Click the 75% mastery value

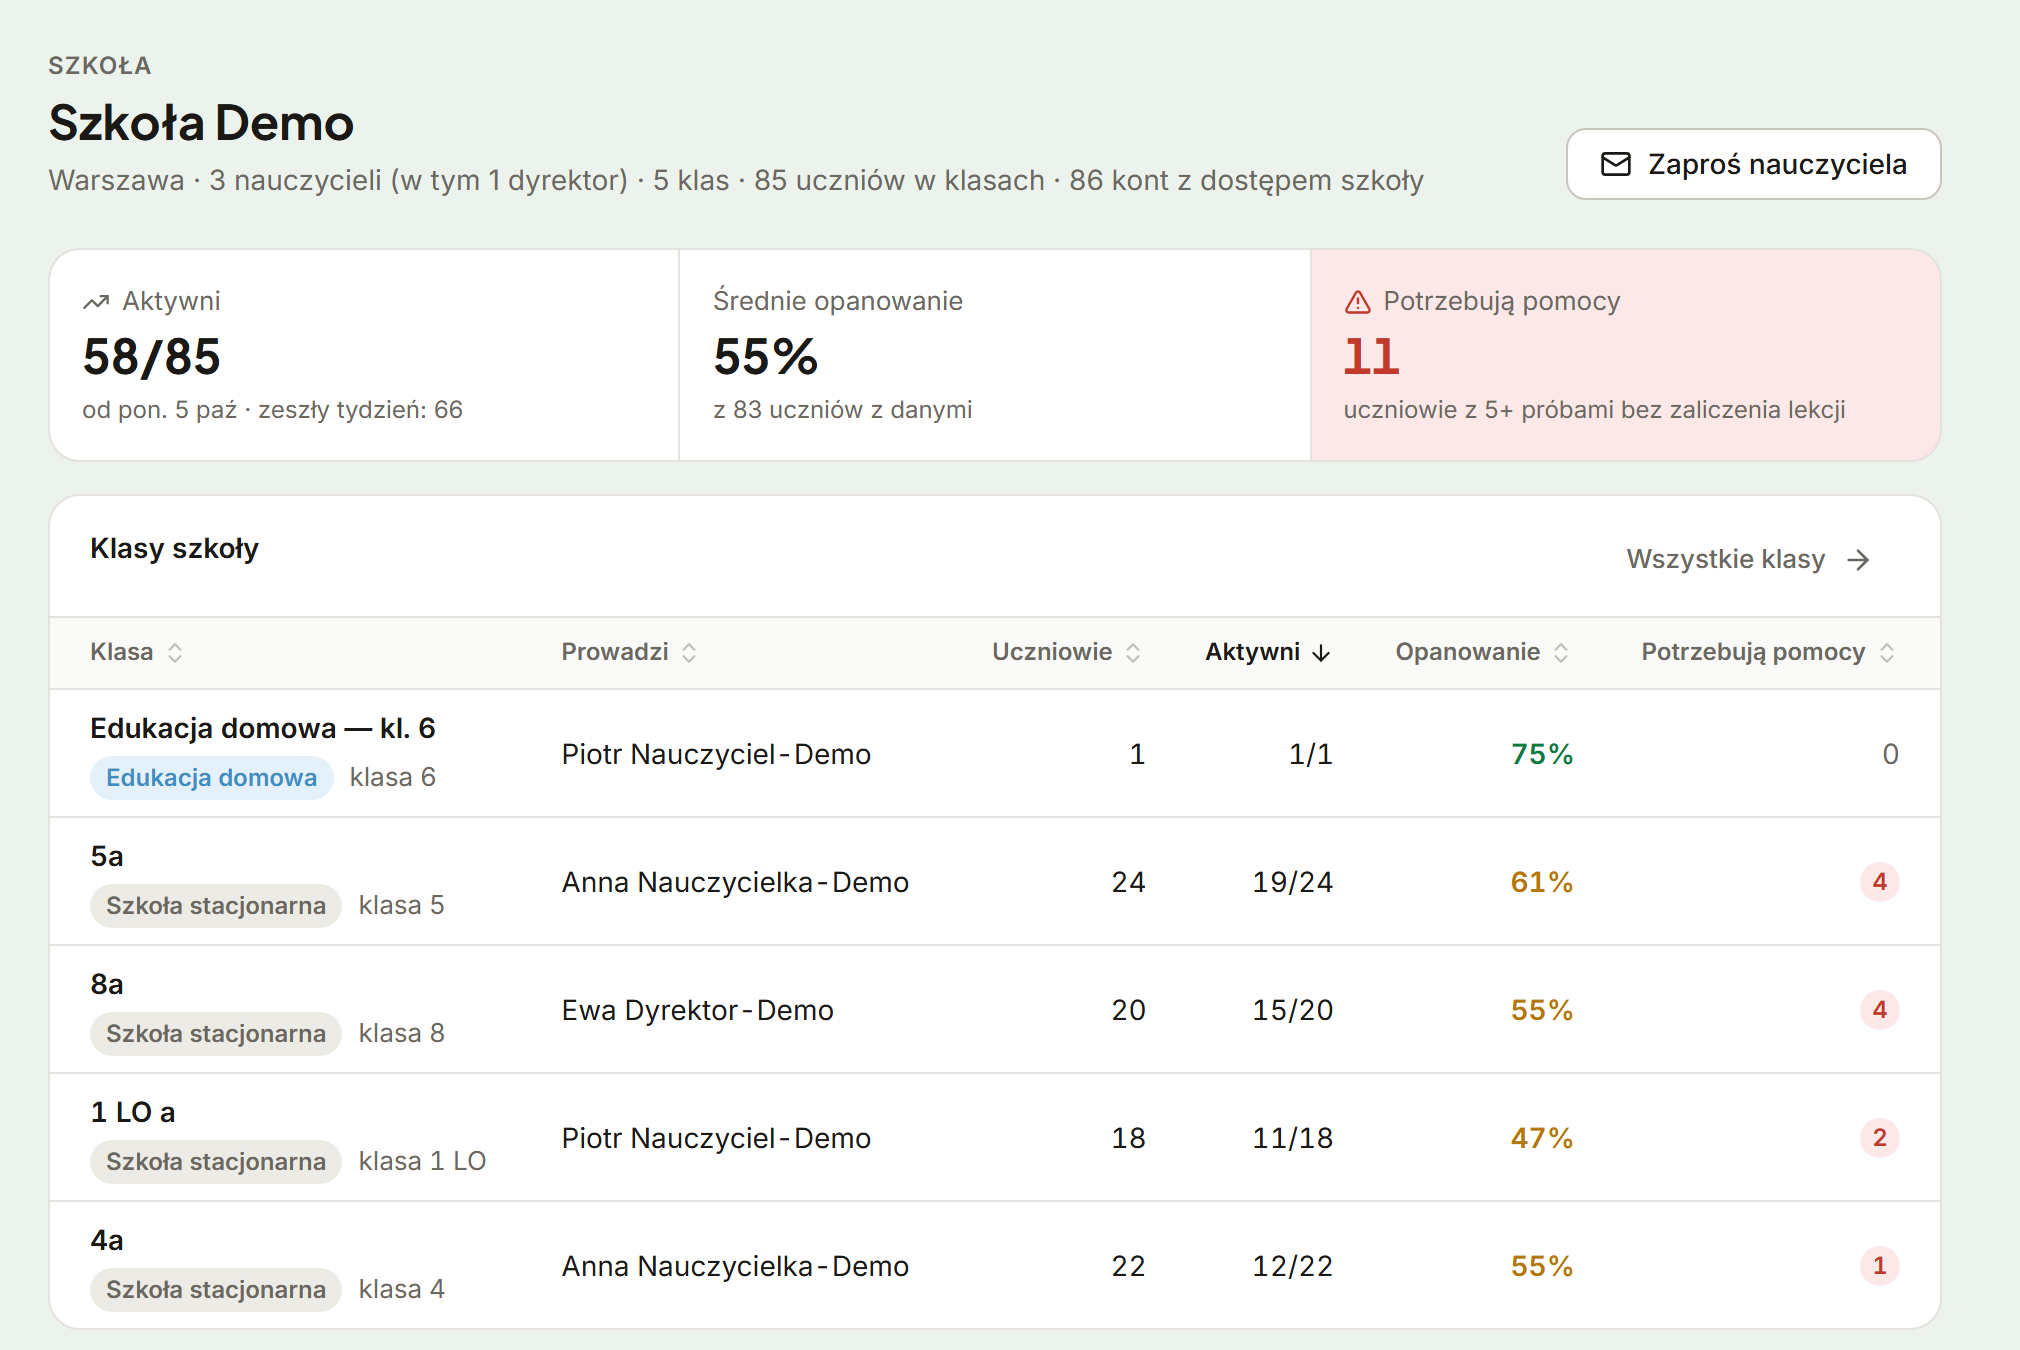coord(1542,754)
